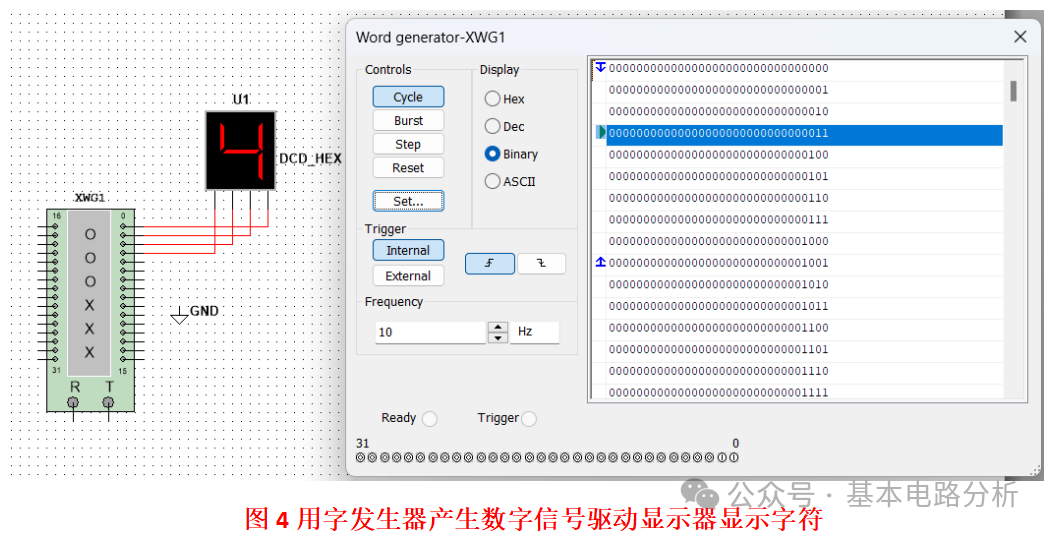Select the word row ending in 1010
The width and height of the screenshot is (1052, 537).
[804, 285]
